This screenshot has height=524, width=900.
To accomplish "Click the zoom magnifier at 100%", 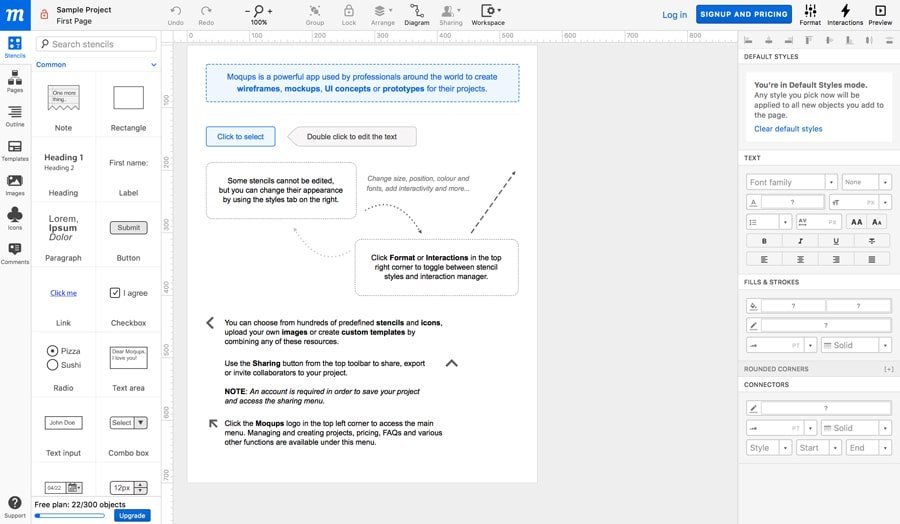I will click(259, 10).
